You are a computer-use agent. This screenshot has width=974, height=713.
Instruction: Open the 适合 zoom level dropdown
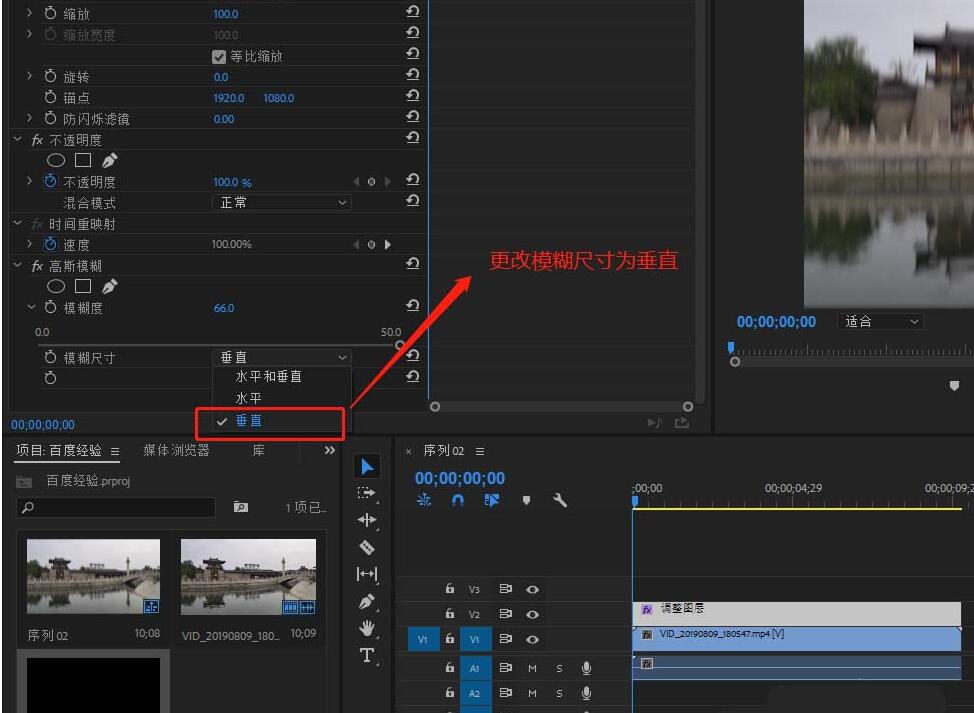pyautogui.click(x=878, y=320)
